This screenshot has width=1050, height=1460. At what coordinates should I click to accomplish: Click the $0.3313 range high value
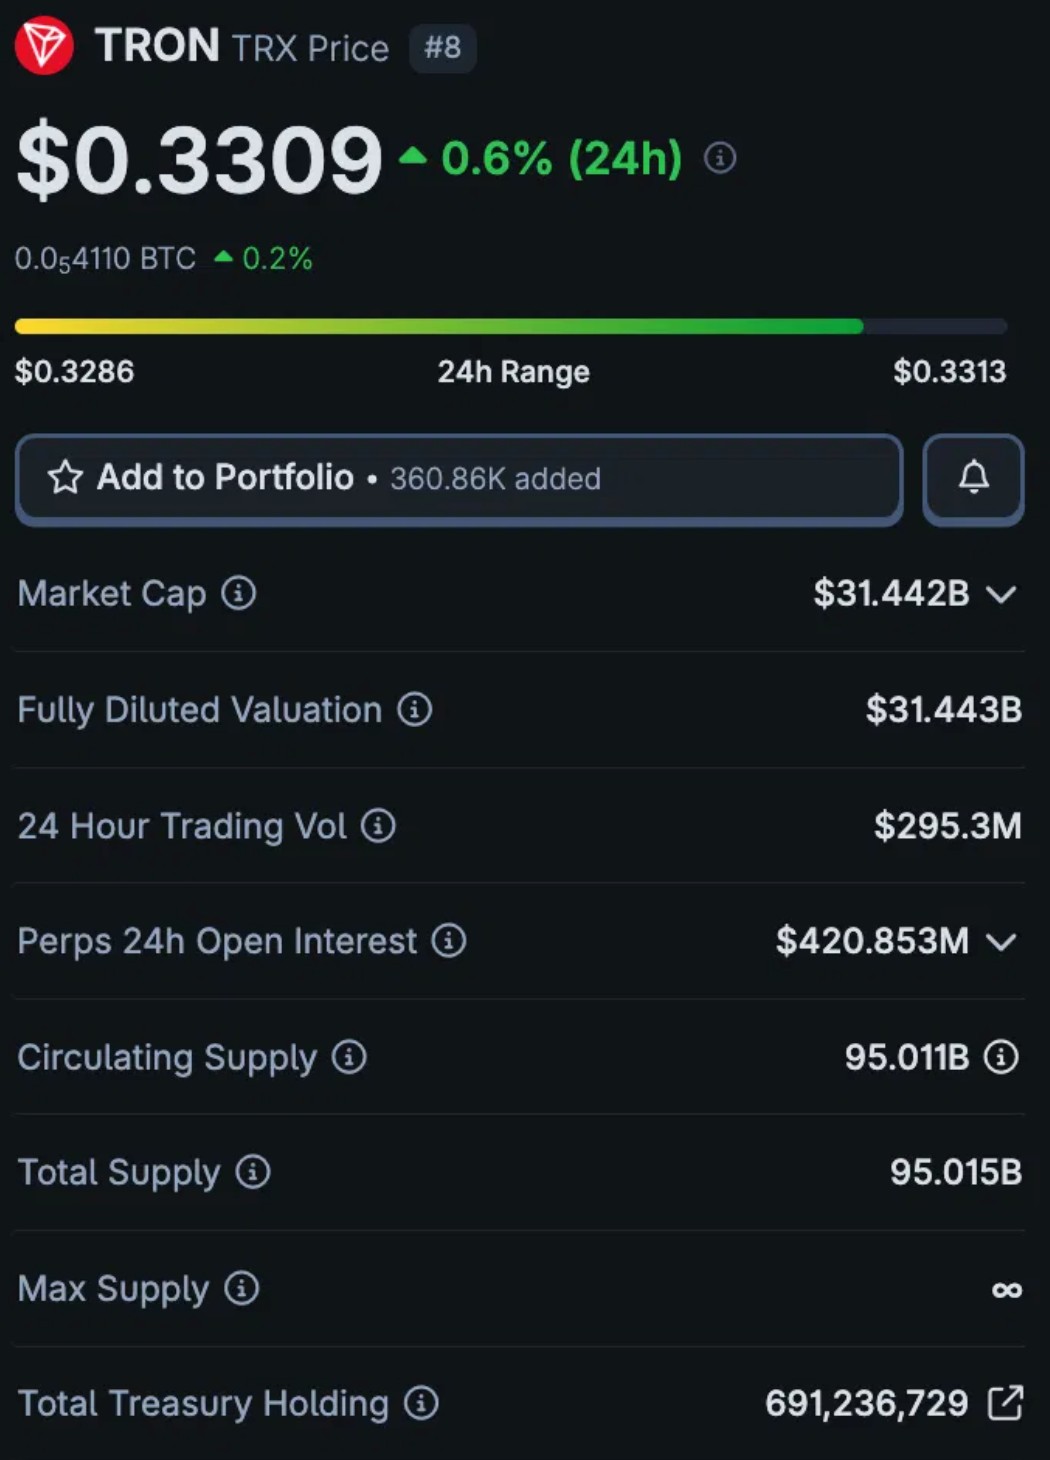tap(949, 371)
